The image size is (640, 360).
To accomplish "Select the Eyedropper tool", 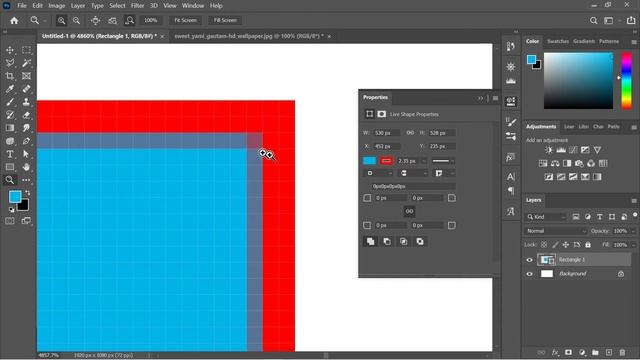I will coord(10,89).
